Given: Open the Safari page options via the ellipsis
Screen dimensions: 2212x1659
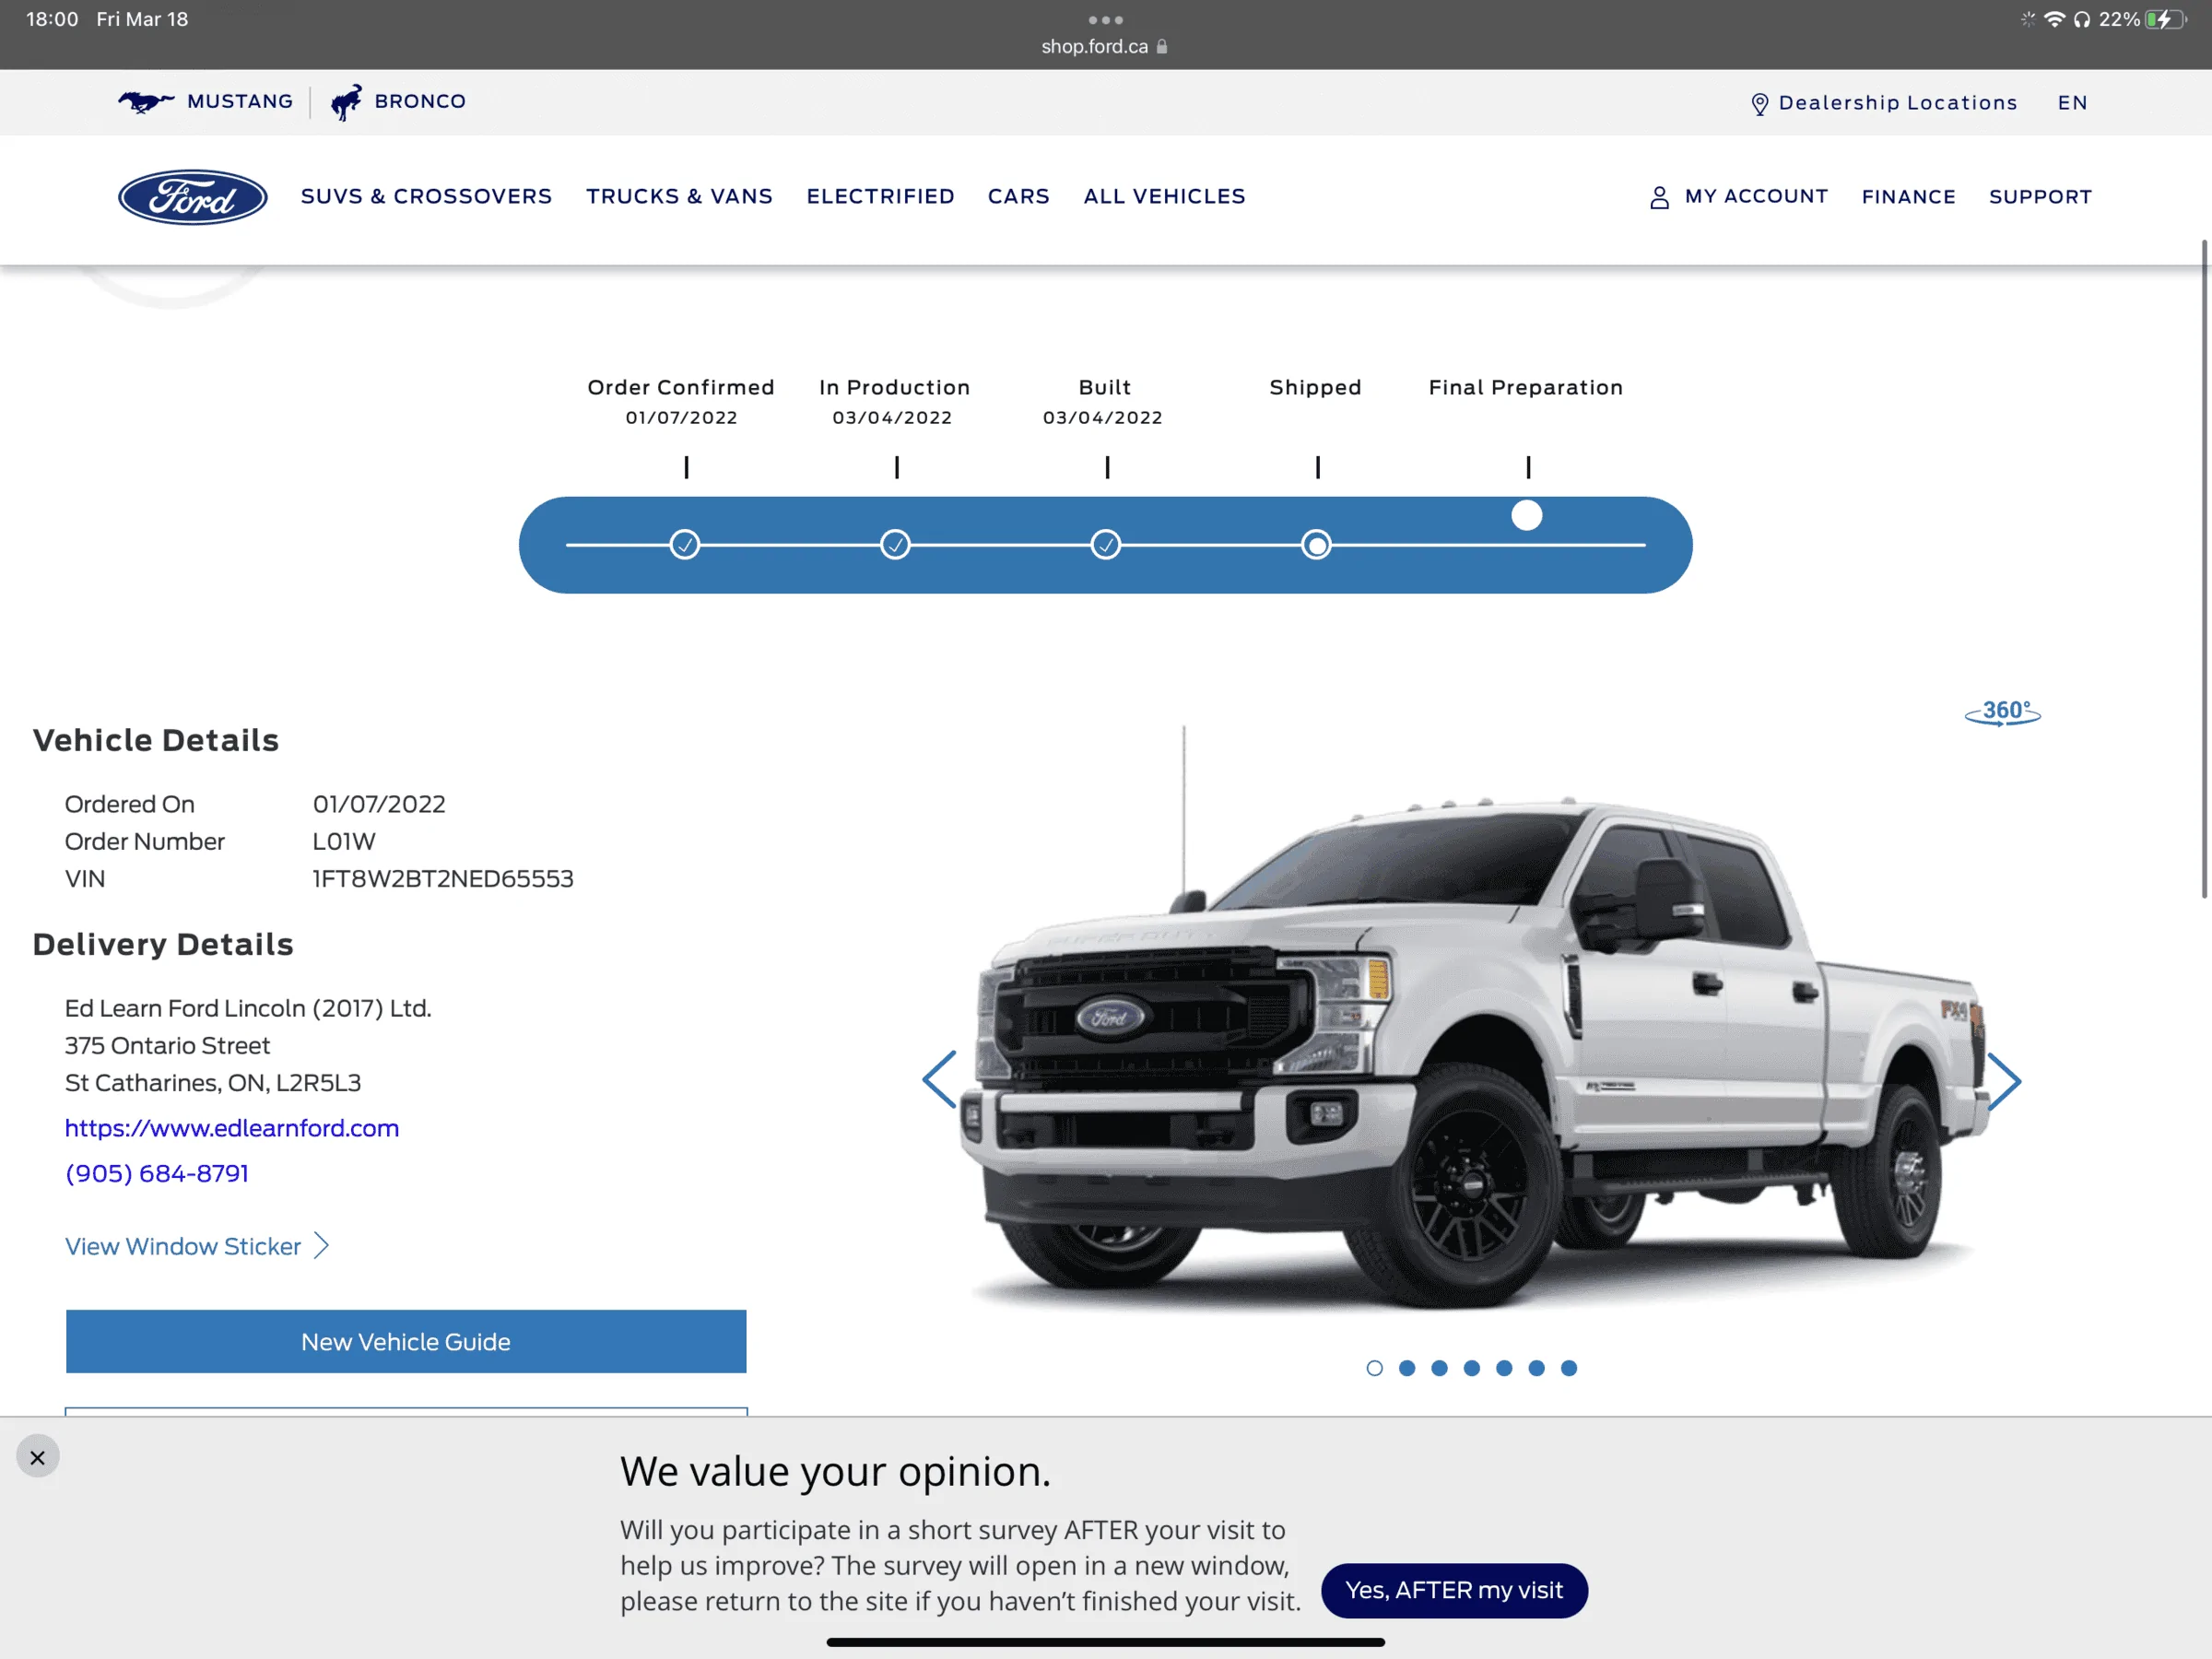Looking at the screenshot, I should pyautogui.click(x=1104, y=20).
